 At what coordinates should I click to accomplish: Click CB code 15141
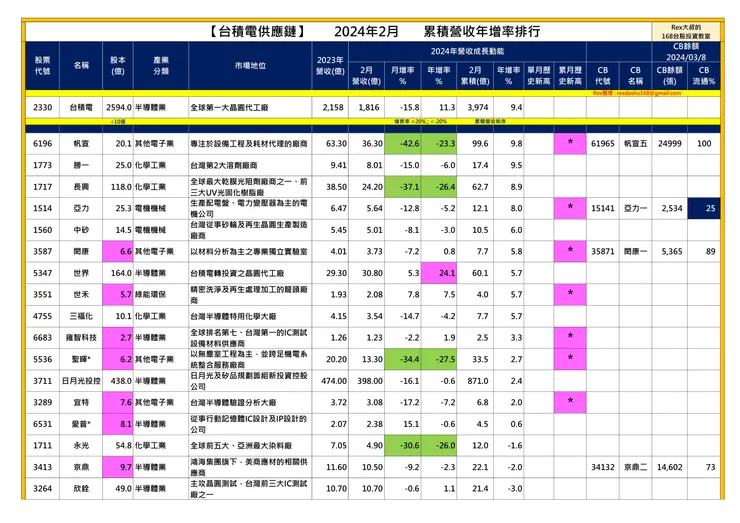pyautogui.click(x=603, y=208)
